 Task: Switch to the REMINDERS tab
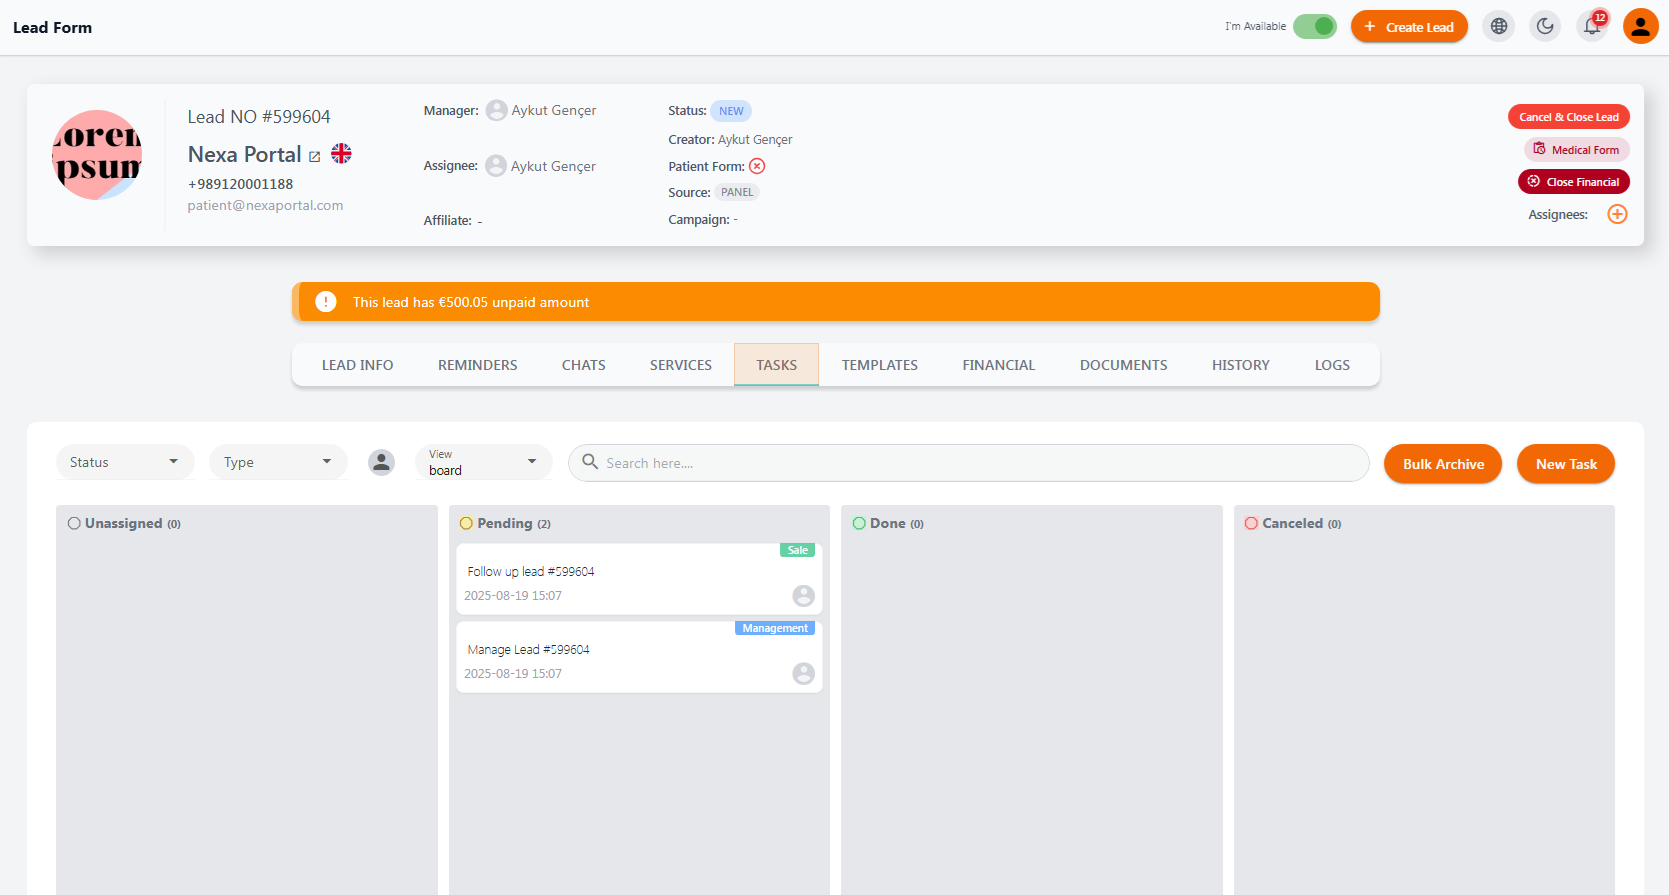[x=478, y=365]
